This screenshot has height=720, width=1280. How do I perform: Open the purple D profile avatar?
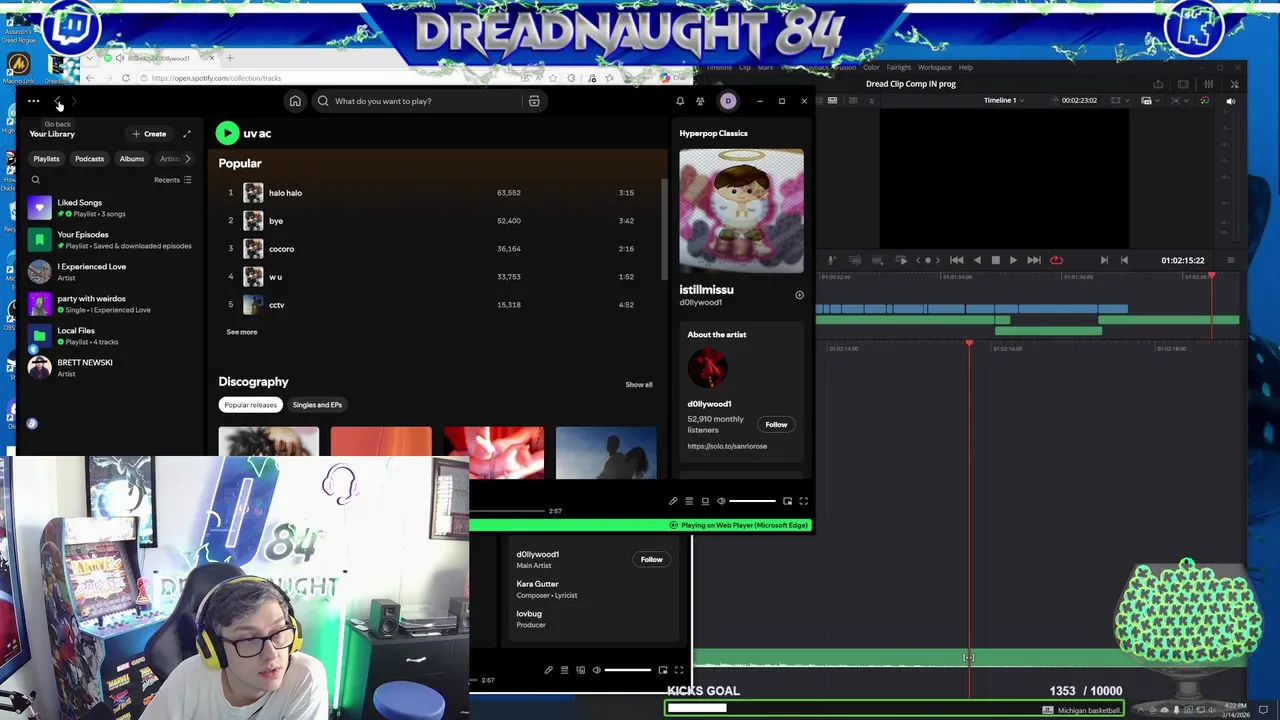pos(728,101)
